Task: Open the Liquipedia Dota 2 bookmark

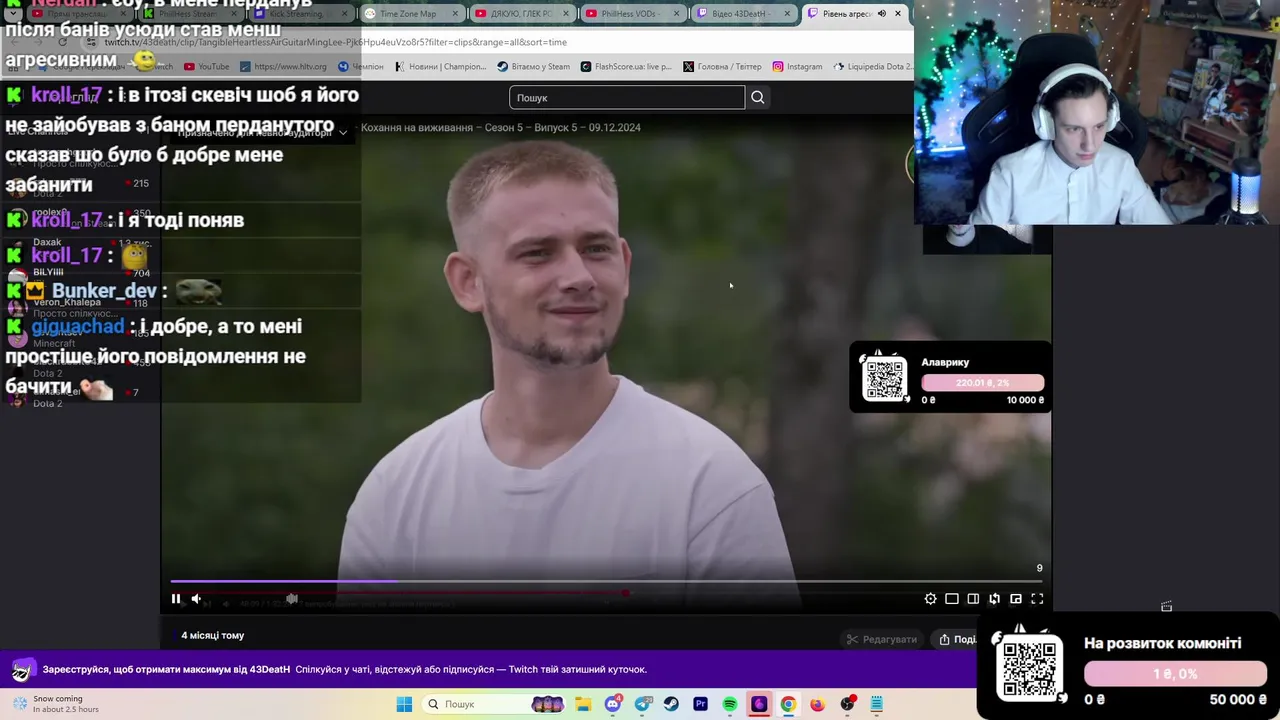Action: (x=872, y=66)
